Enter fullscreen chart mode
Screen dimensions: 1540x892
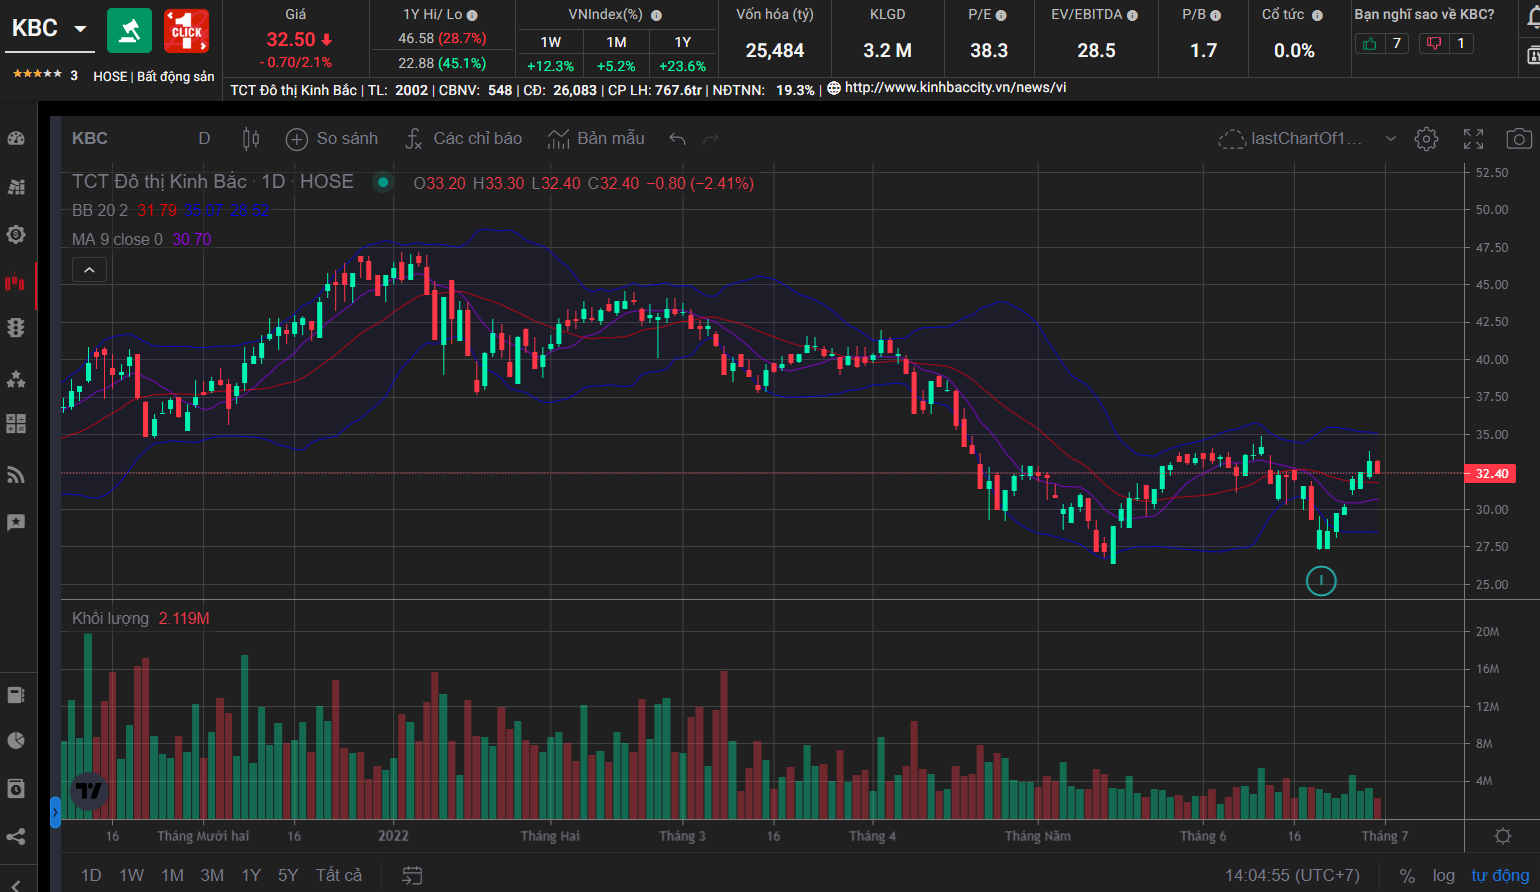[1473, 139]
